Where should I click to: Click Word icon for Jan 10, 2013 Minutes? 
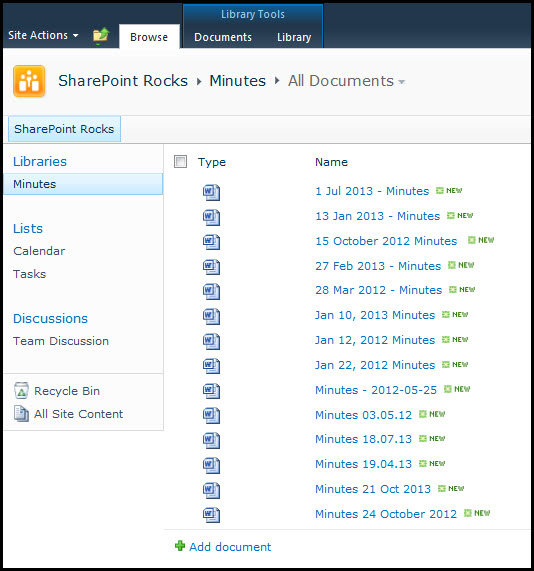coord(211,316)
